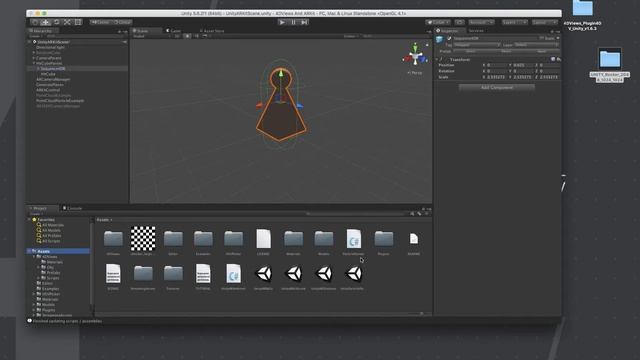This screenshot has height=360, width=640.
Task: Click the Persp label under the gizmo
Action: click(416, 73)
